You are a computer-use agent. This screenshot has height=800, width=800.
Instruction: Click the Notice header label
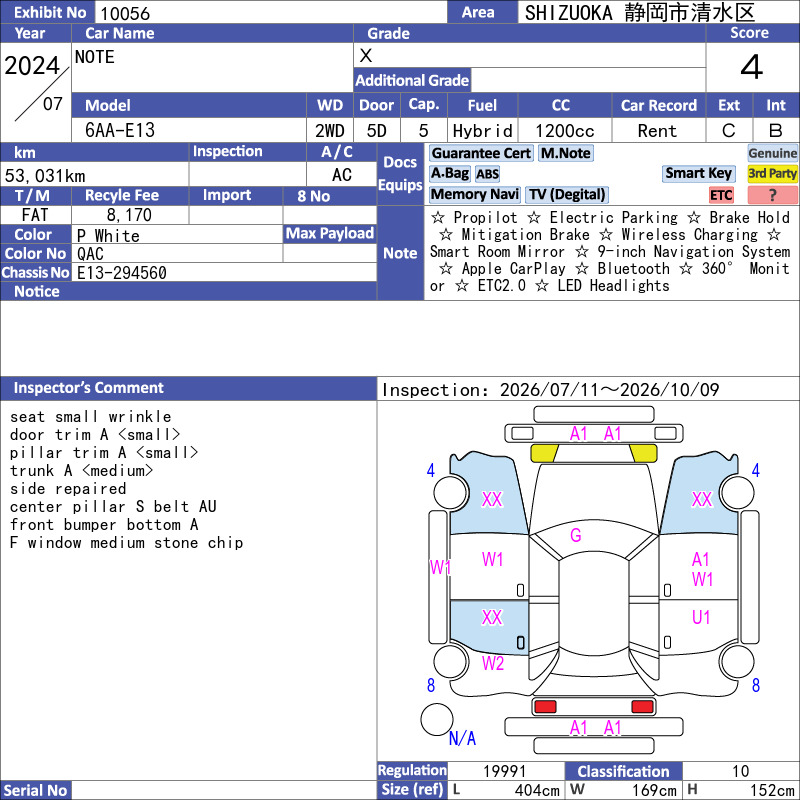point(37,291)
